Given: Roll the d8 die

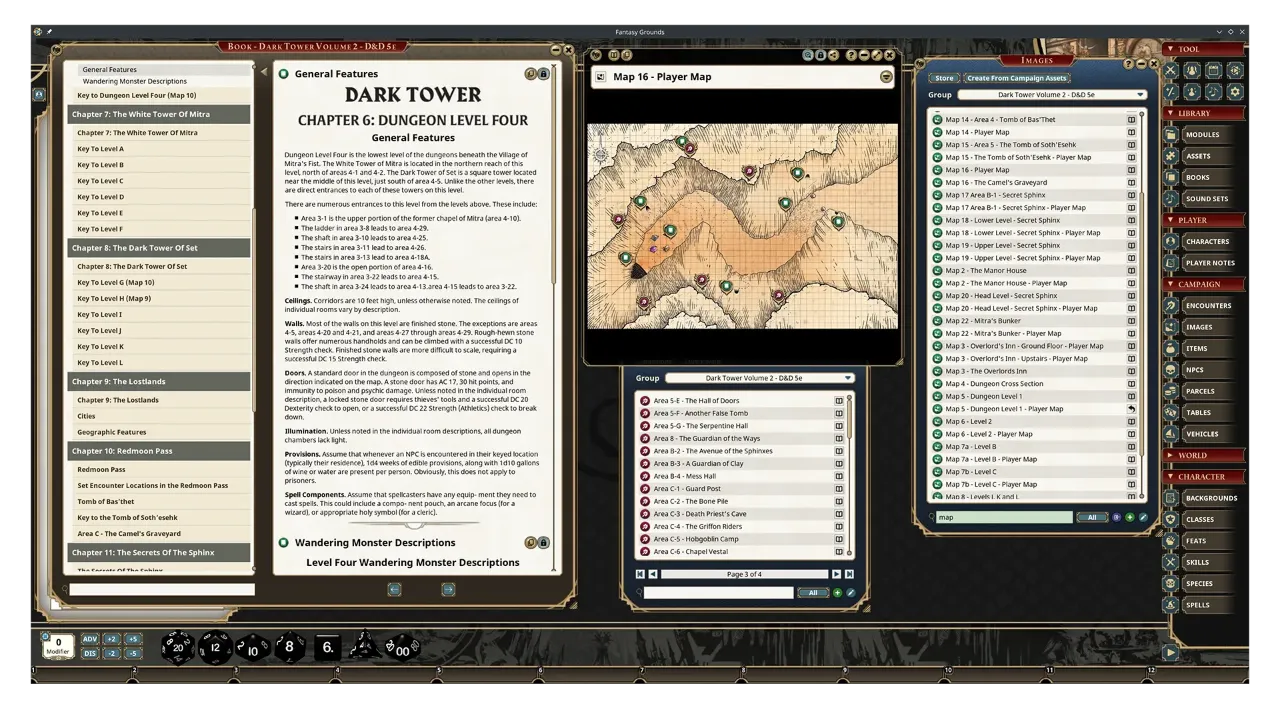Looking at the screenshot, I should (289, 647).
